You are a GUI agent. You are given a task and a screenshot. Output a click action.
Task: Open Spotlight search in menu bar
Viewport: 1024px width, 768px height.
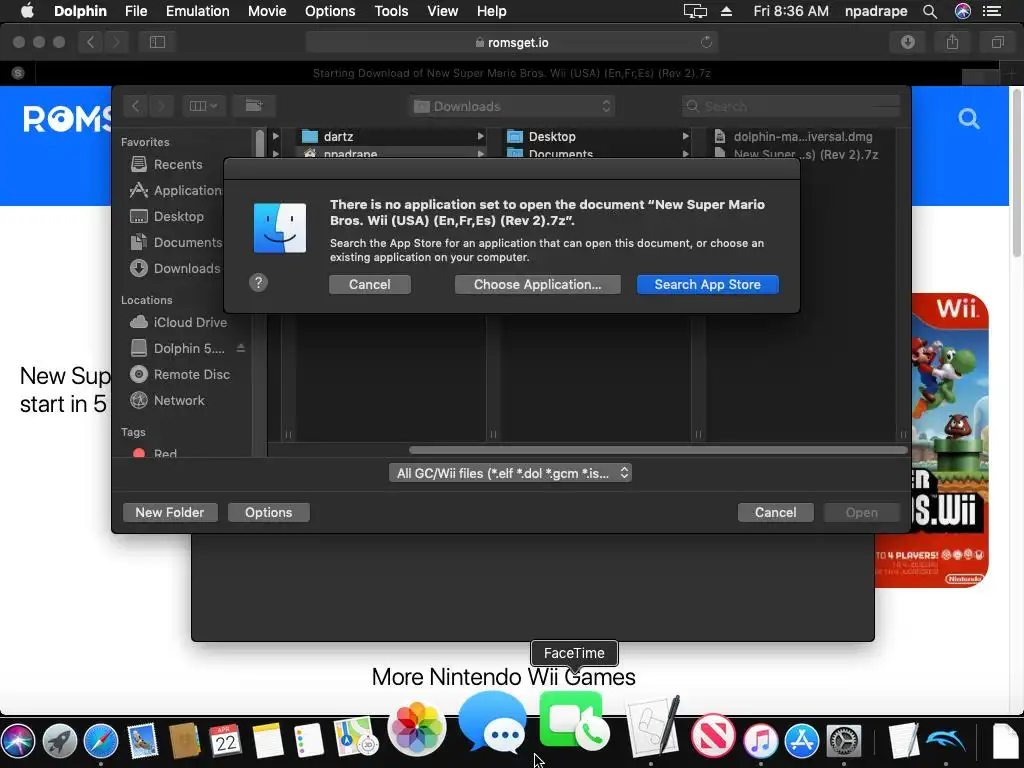pyautogui.click(x=930, y=11)
